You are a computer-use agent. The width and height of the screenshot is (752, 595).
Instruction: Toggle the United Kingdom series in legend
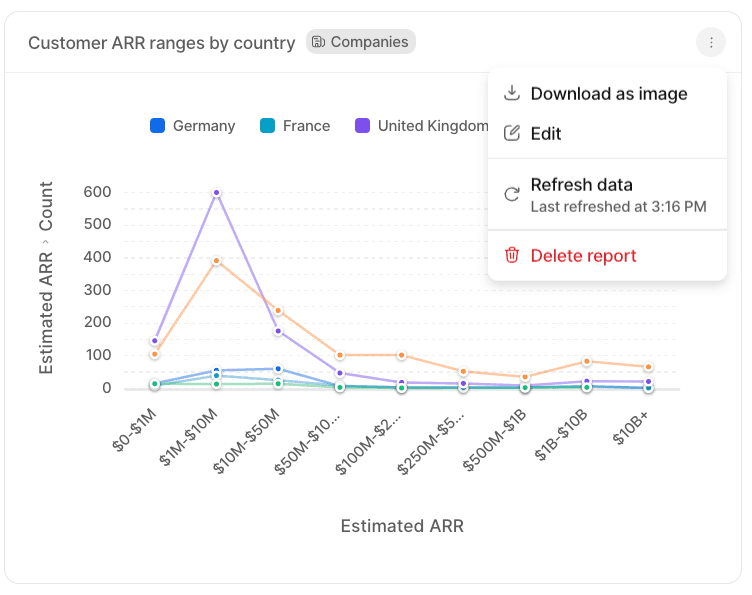click(432, 126)
